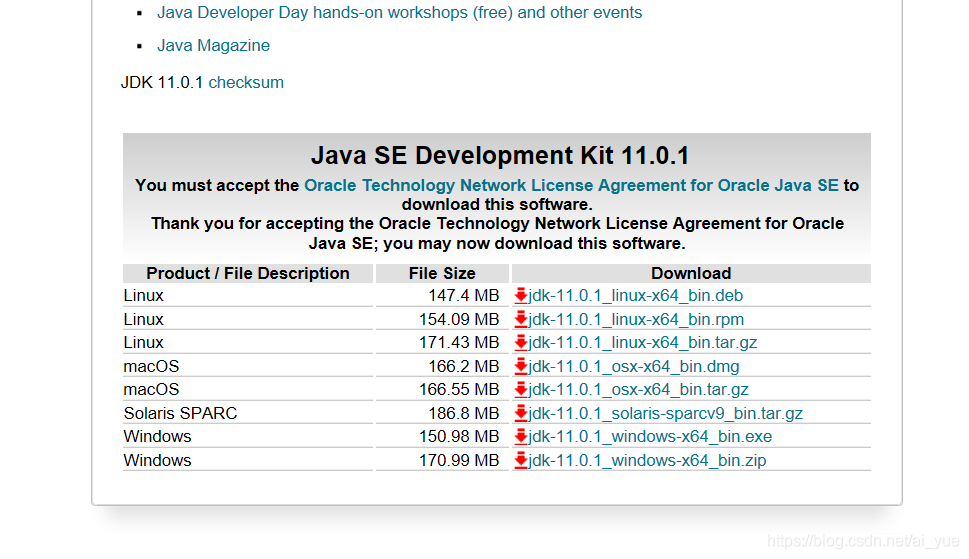Click Windows cell in 150.98 MB row
The image size is (969, 559).
coord(248,437)
